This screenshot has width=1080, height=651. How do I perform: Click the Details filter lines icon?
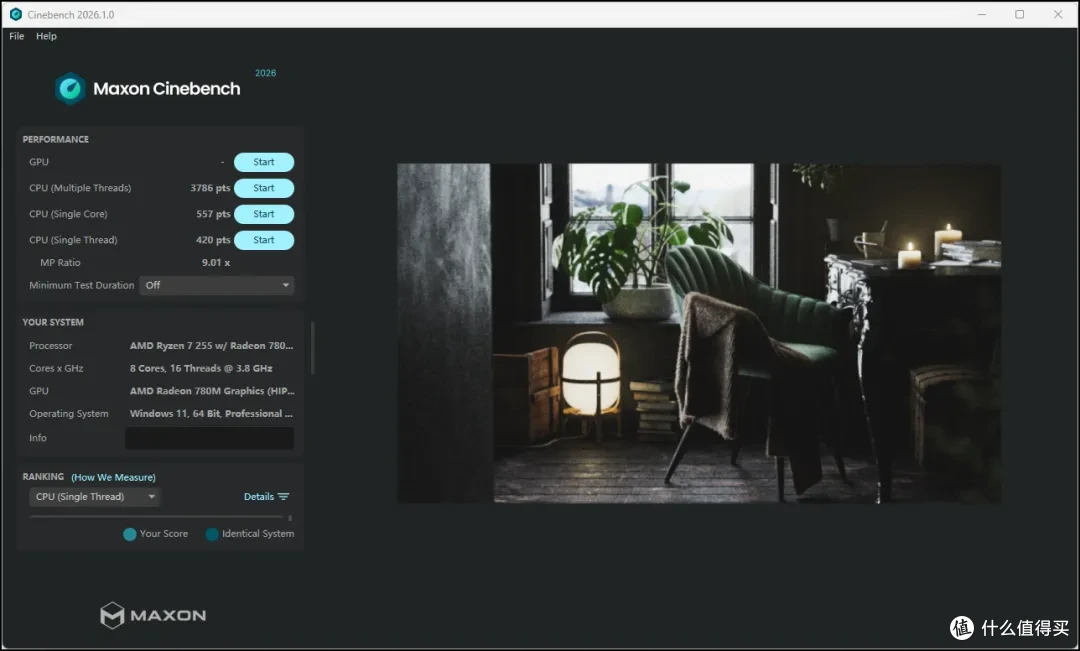coord(284,497)
